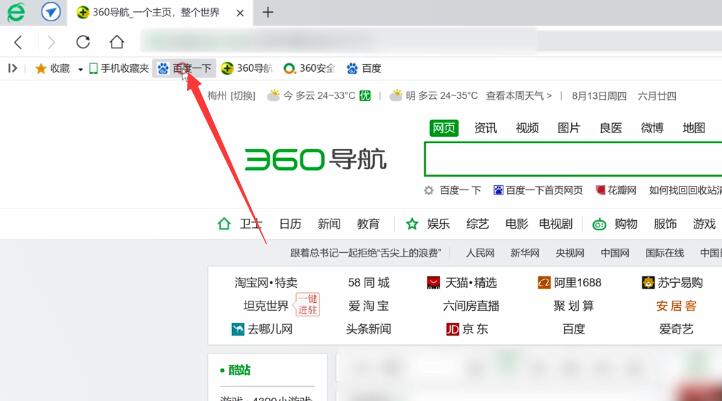Click lunar date 六月廿四
722x401 pixels.
coord(657,96)
